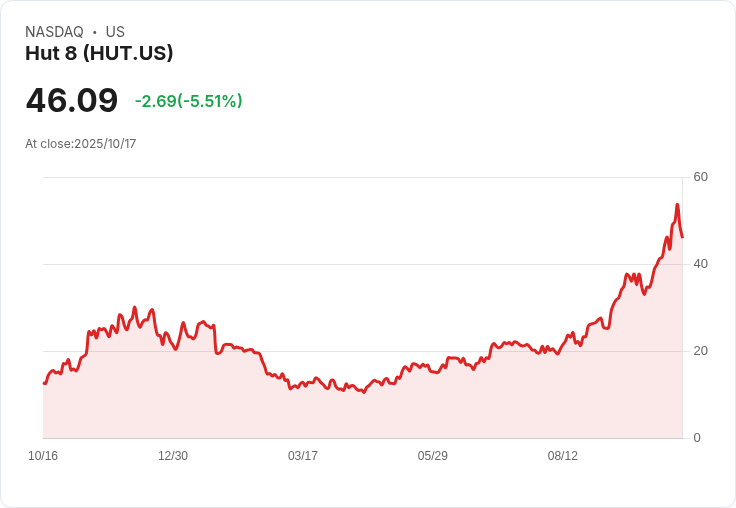Click the highest peak of the price line
This screenshot has height=508, width=736.
click(677, 205)
